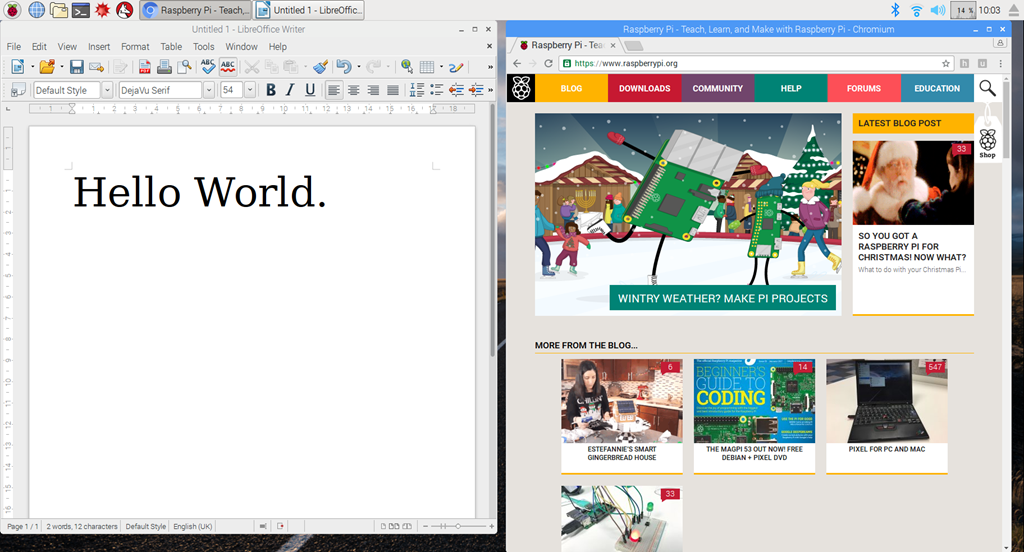This screenshot has width=1024, height=552.
Task: Expand the Insert Table dropdown arrow
Action: click(x=441, y=67)
